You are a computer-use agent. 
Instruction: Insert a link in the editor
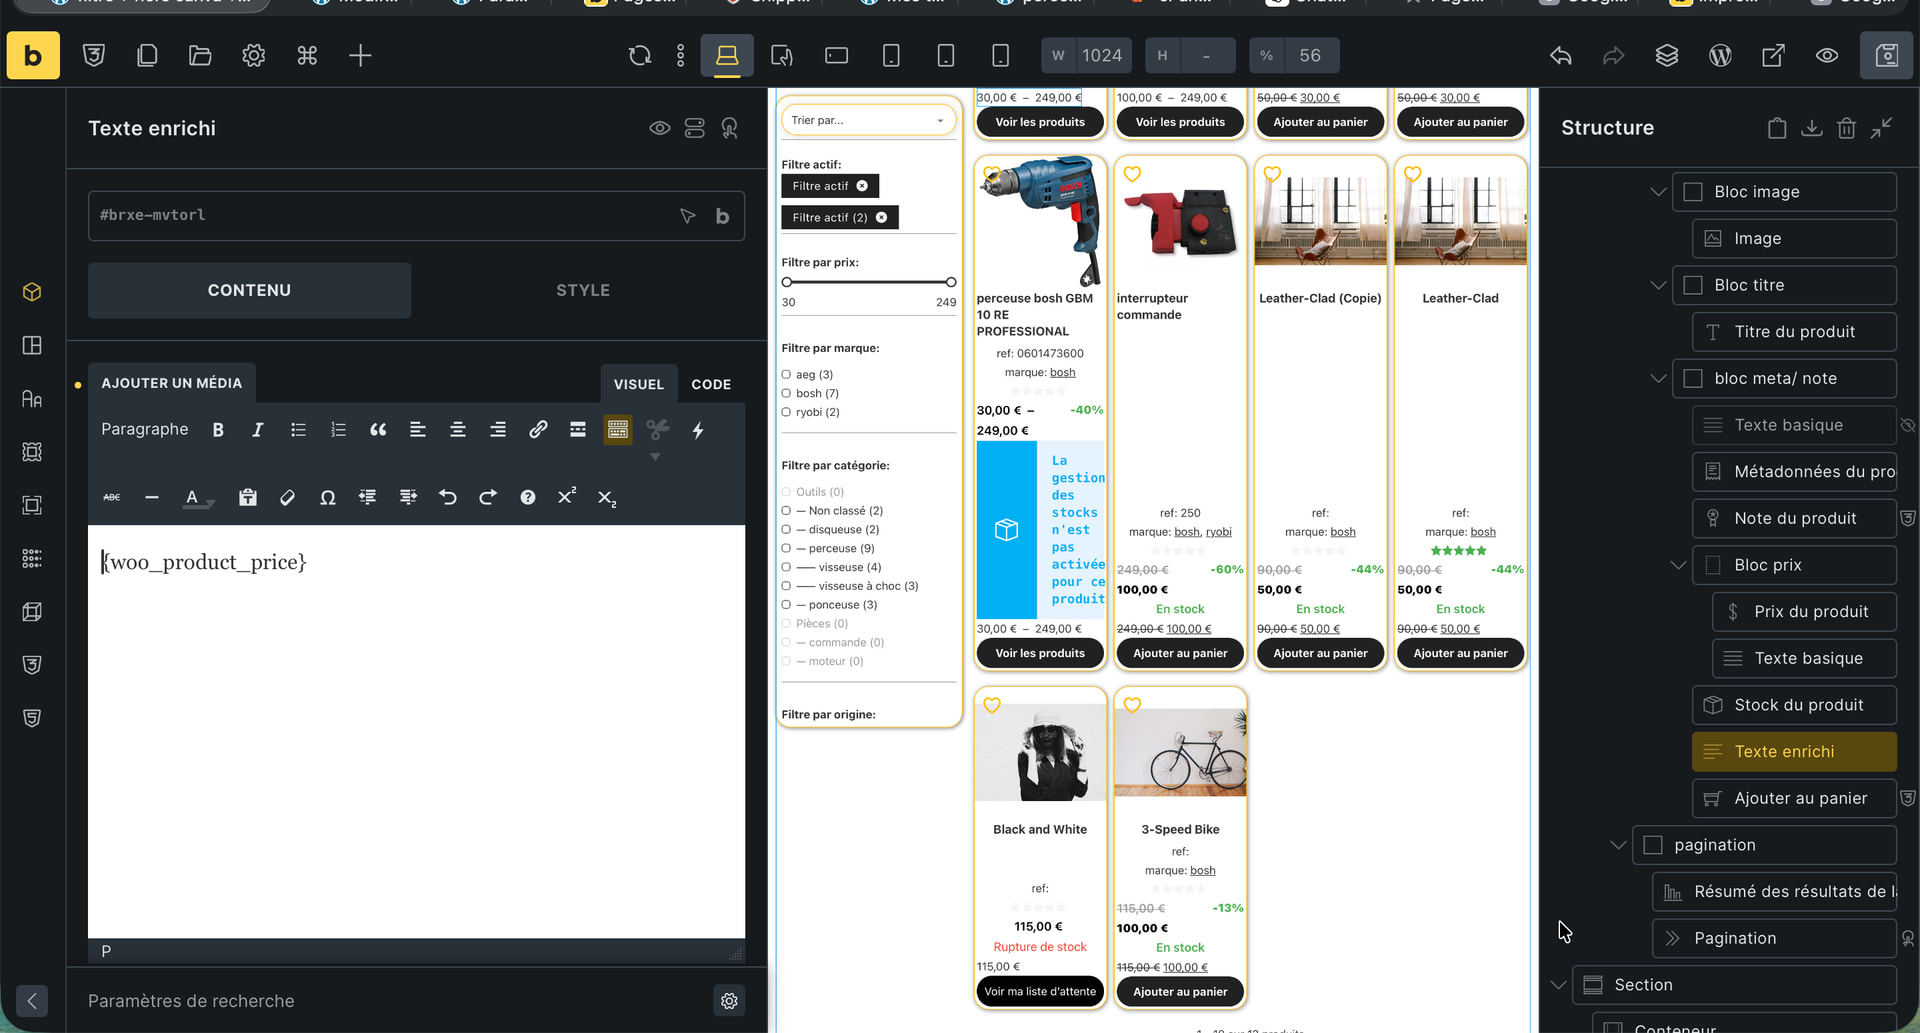(x=538, y=430)
